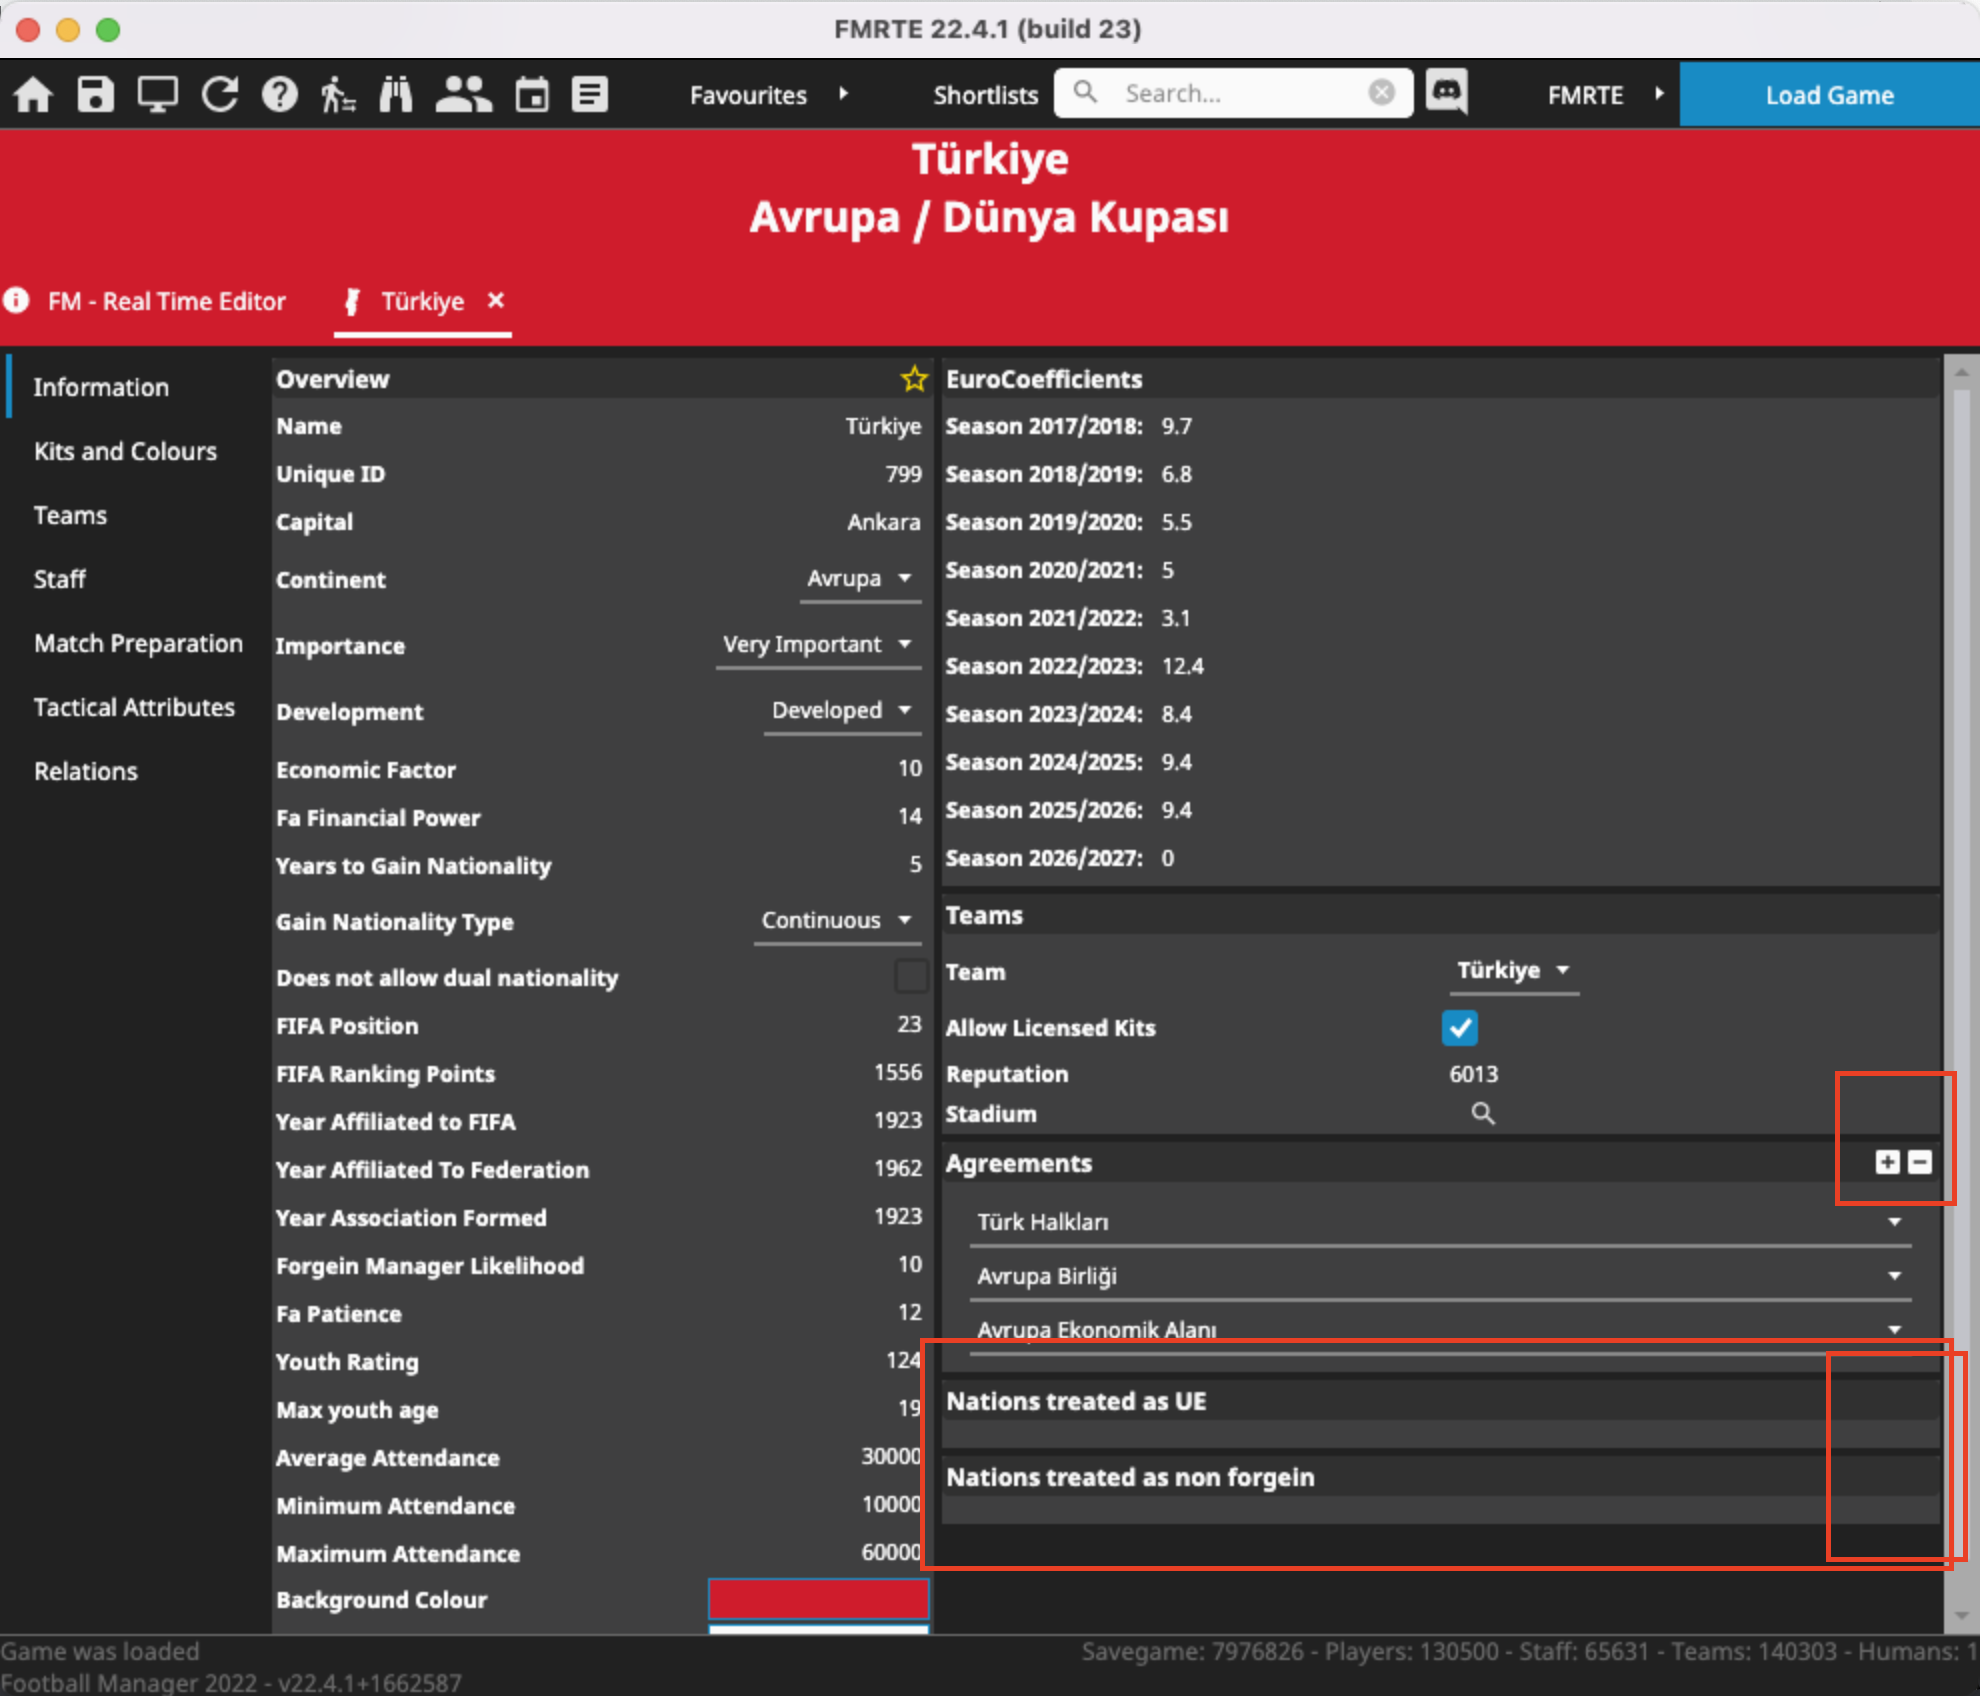The image size is (1980, 1696).
Task: Click the Search input field
Action: 1234,93
